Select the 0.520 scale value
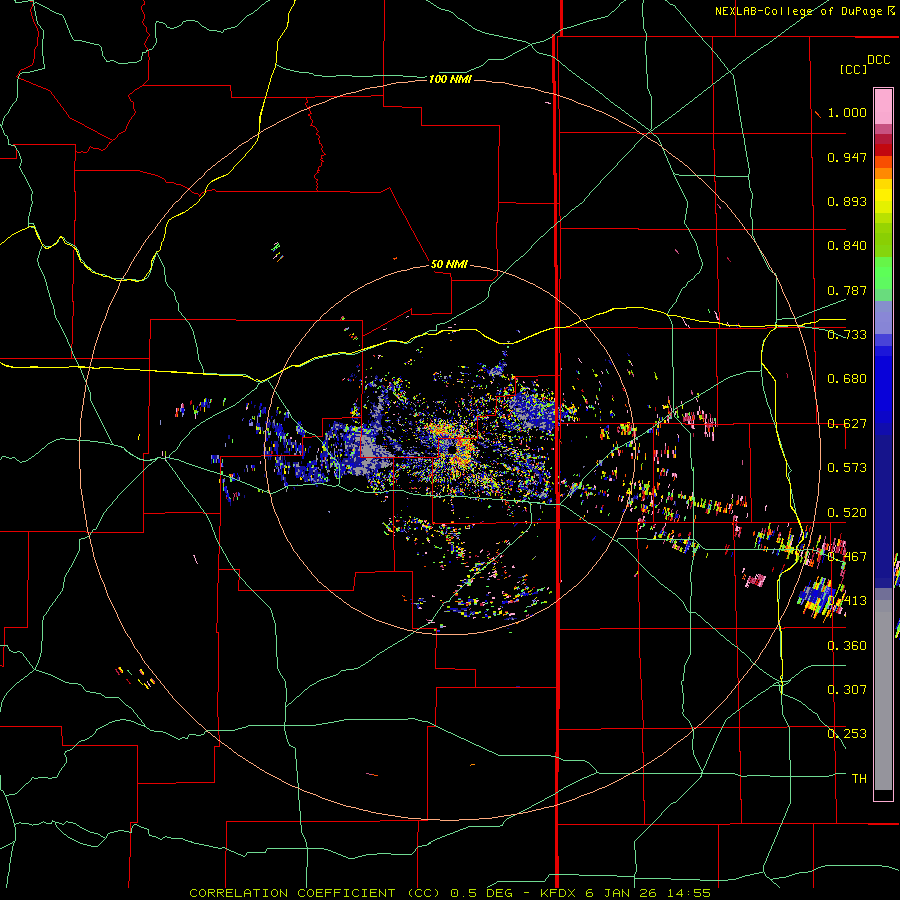Screen dimensions: 900x900 click(847, 513)
